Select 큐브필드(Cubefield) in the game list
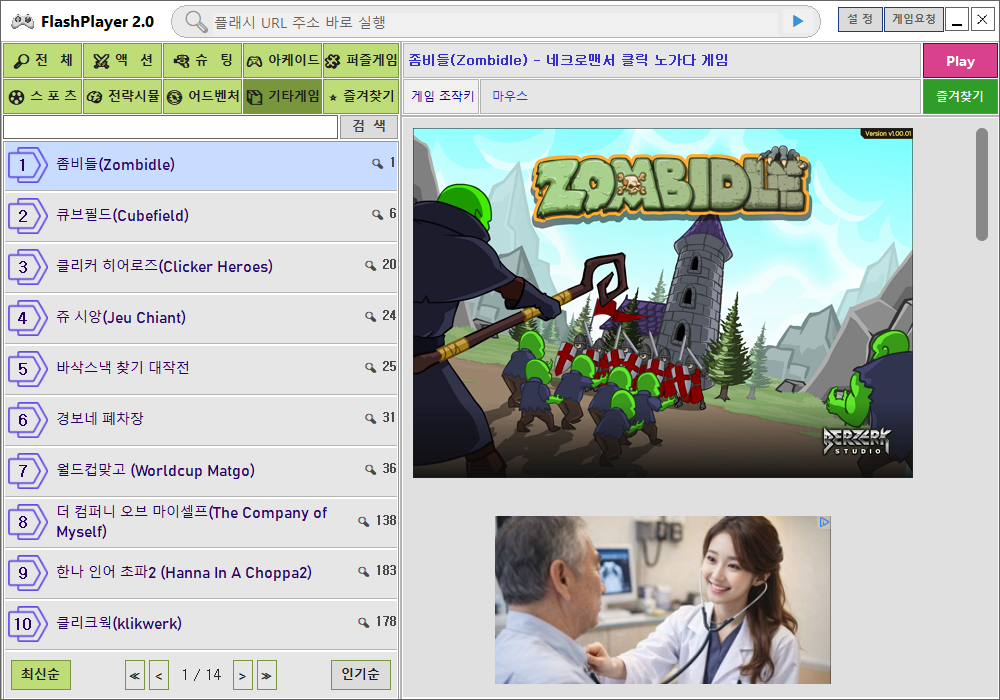1000x700 pixels. 201,216
